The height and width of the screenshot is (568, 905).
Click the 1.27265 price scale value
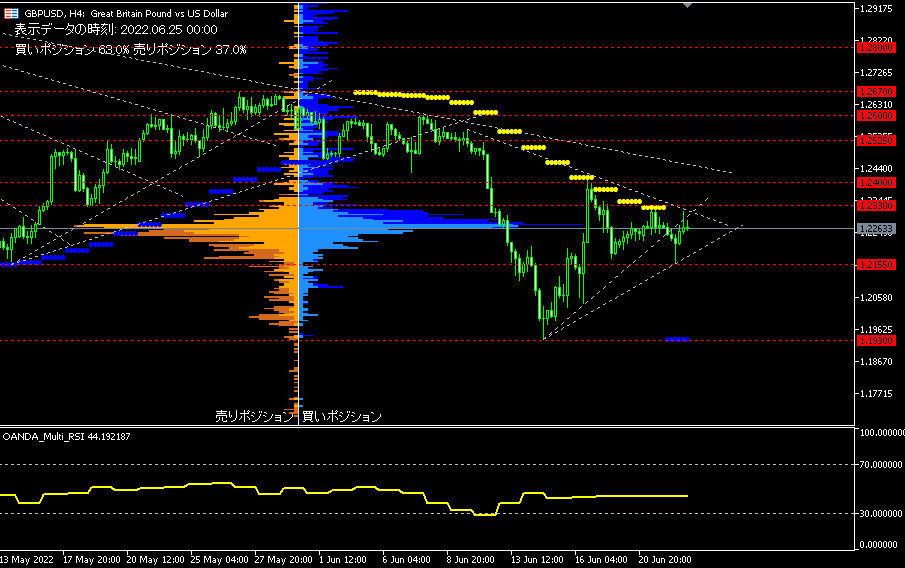pos(876,72)
